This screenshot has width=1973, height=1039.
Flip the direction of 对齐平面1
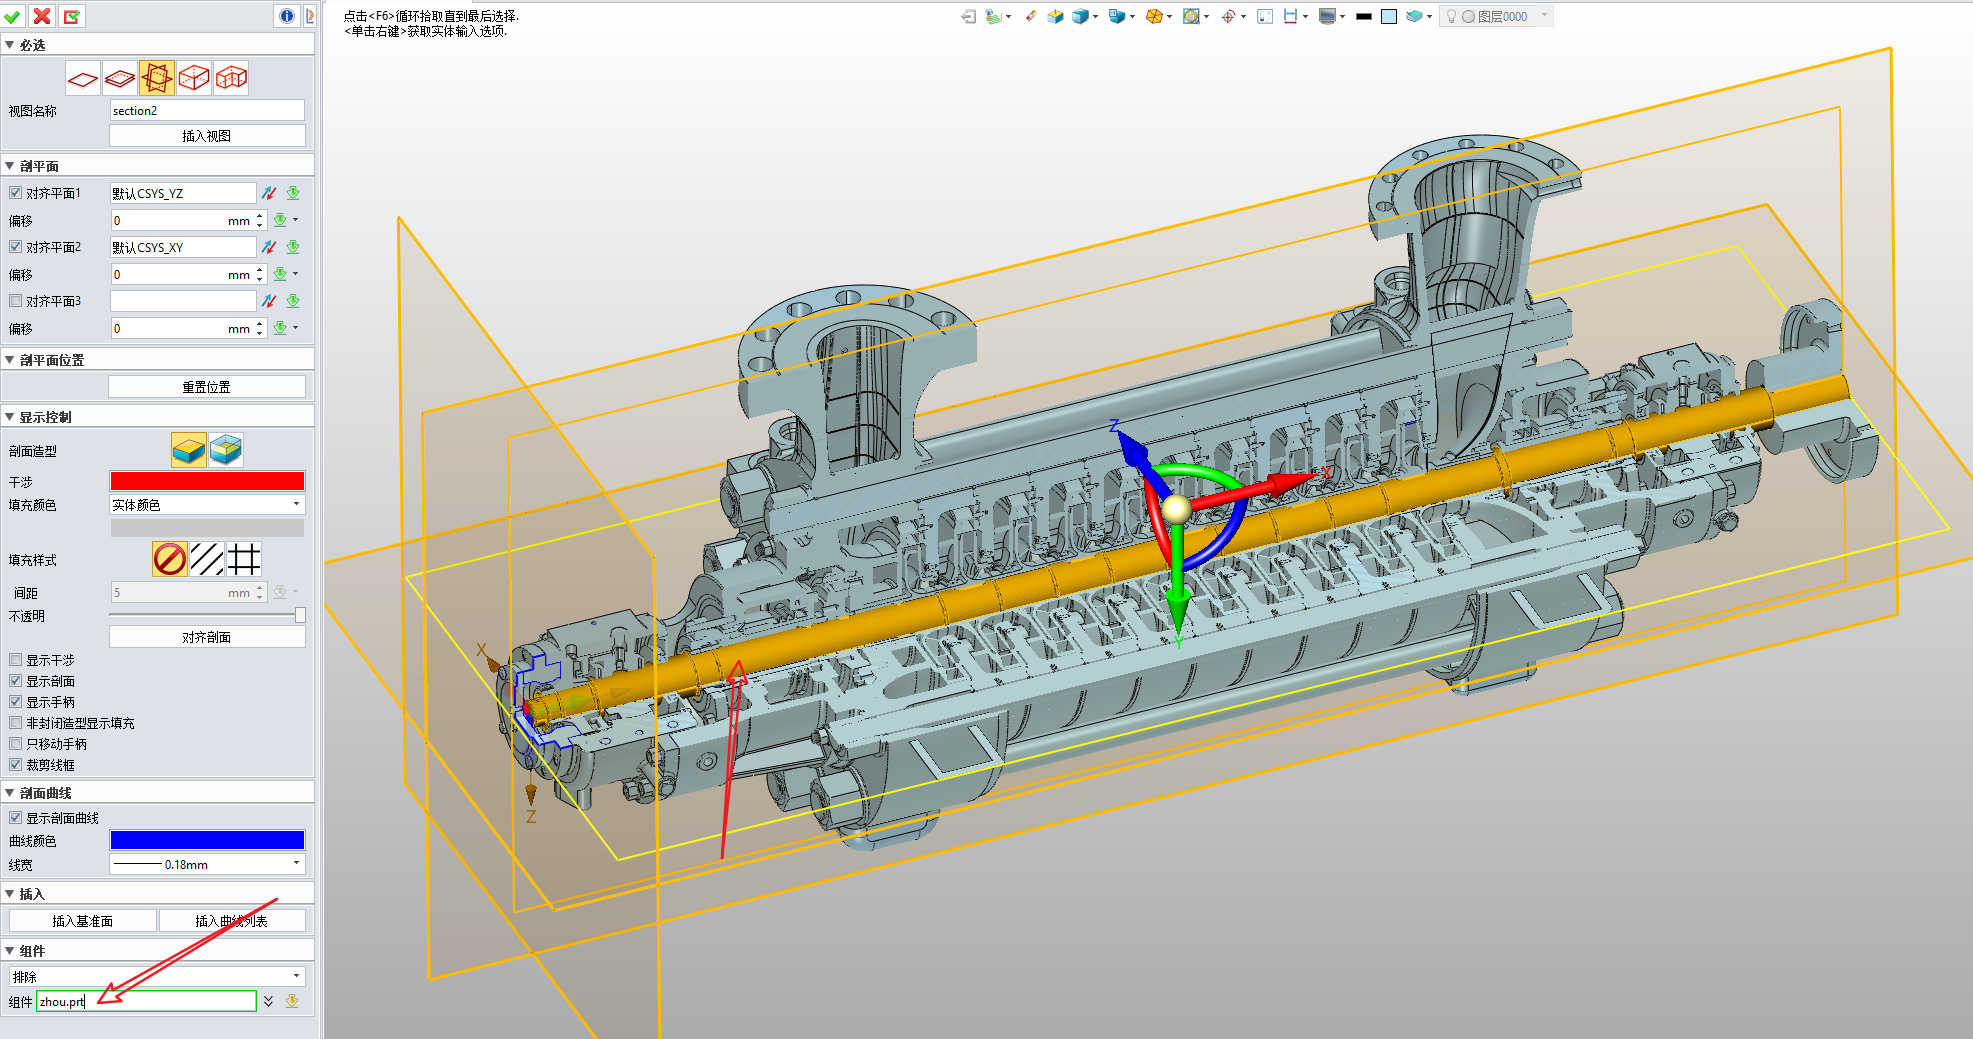[x=269, y=193]
